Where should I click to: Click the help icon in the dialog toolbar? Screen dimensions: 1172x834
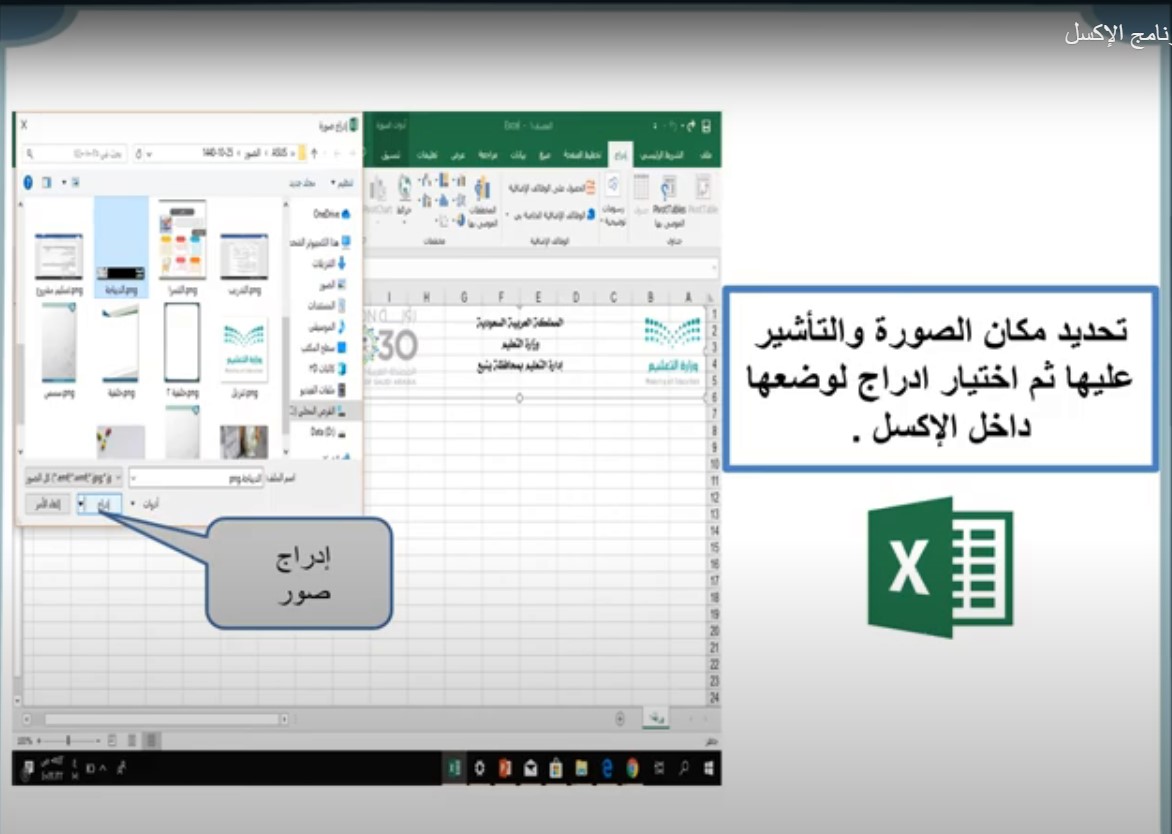[x=28, y=182]
